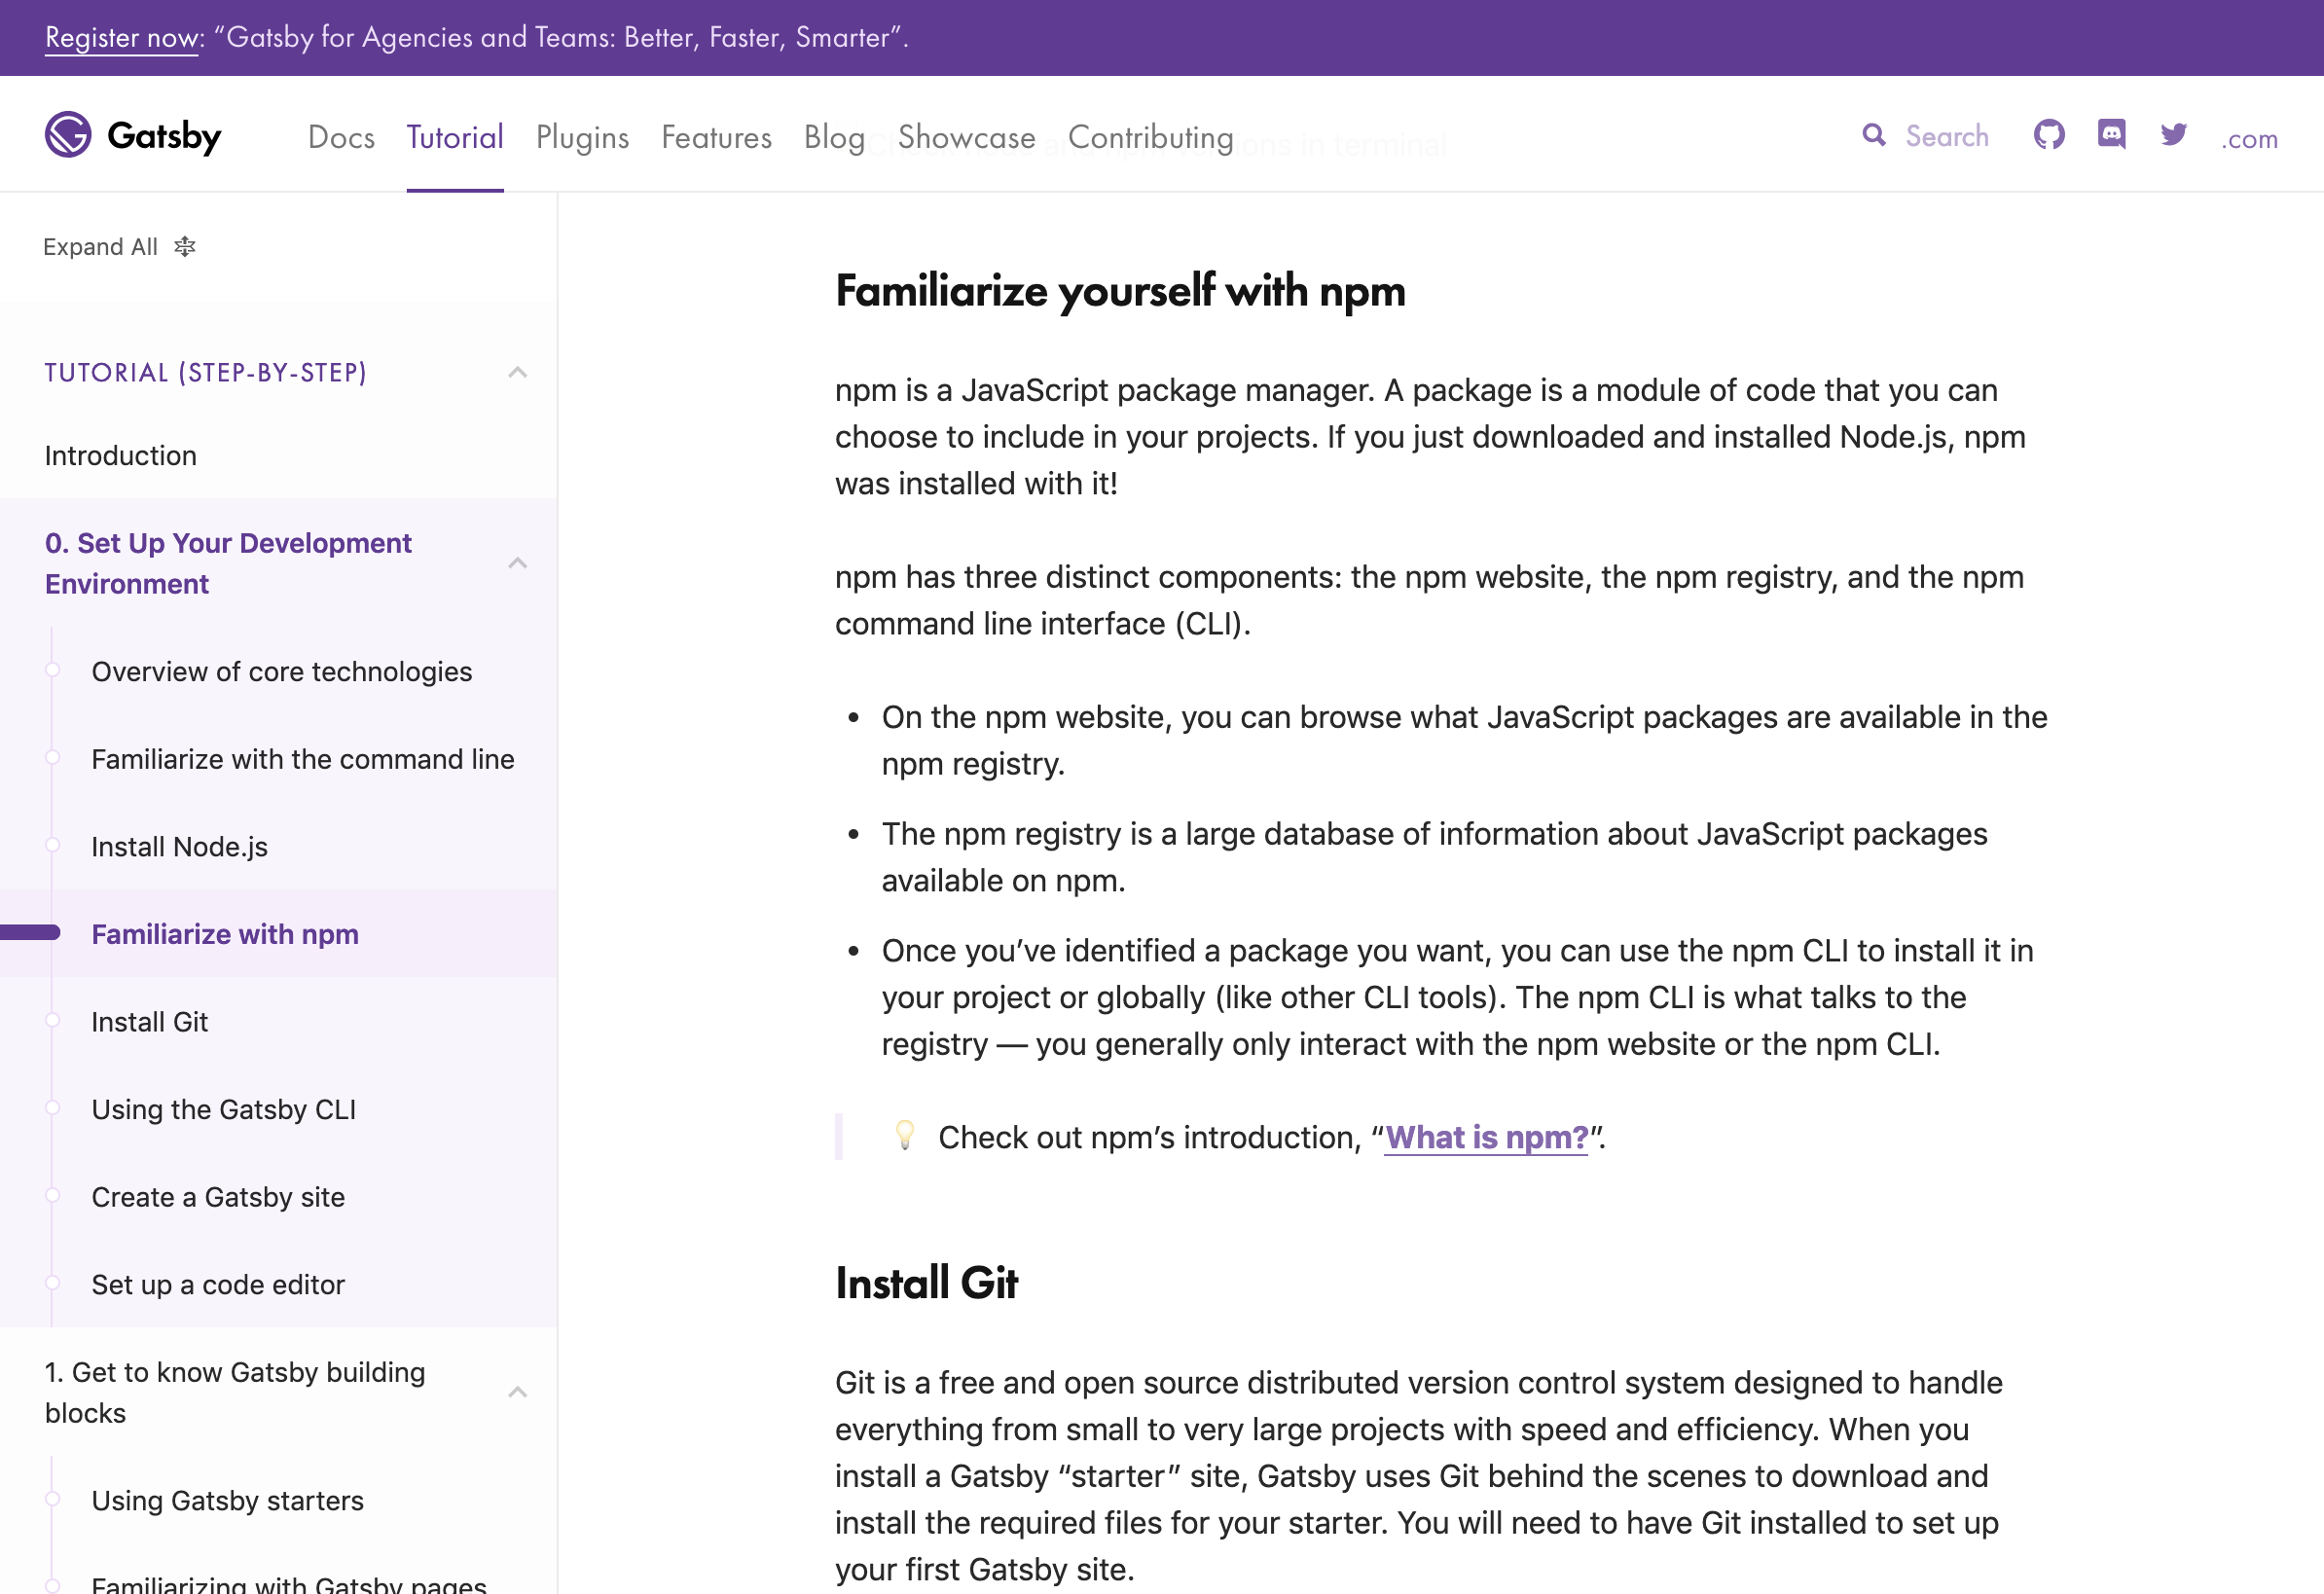Image resolution: width=2324 pixels, height=1594 pixels.
Task: Open the GitHub icon link
Action: click(x=2049, y=135)
